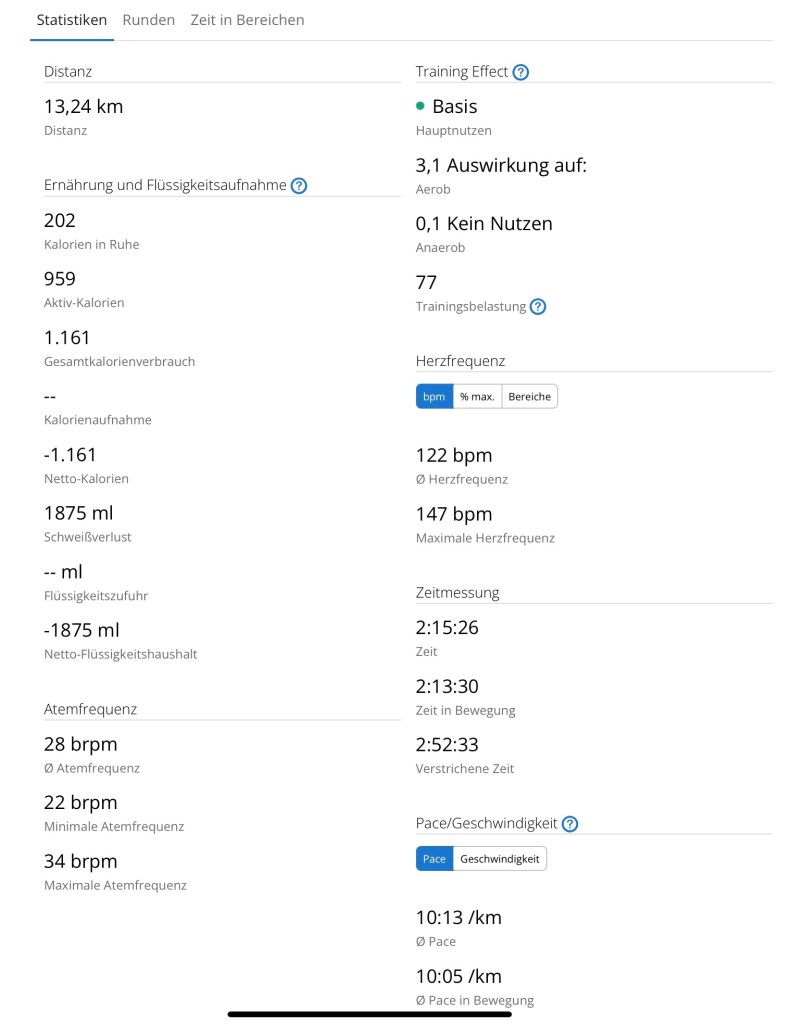The image size is (804, 1024).
Task: Select the Pace display option
Action: coord(434,859)
